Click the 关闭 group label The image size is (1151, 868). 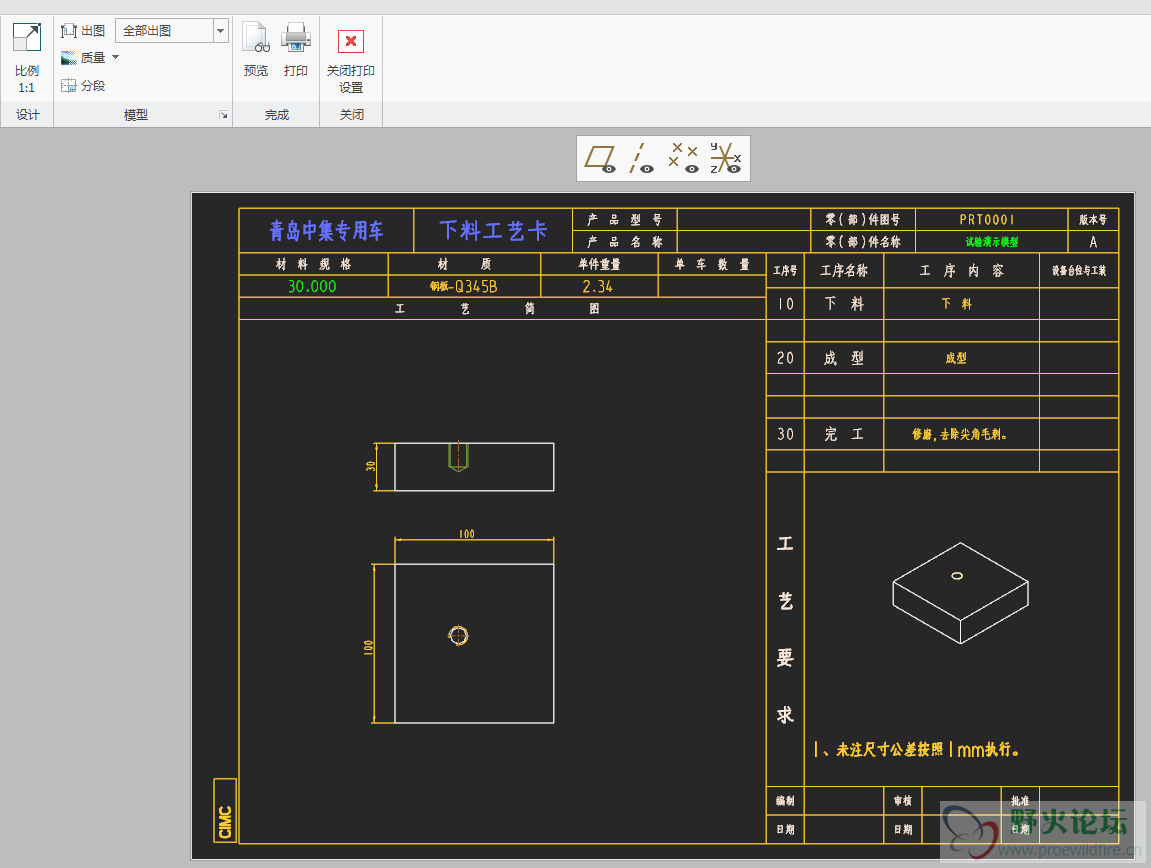[352, 115]
